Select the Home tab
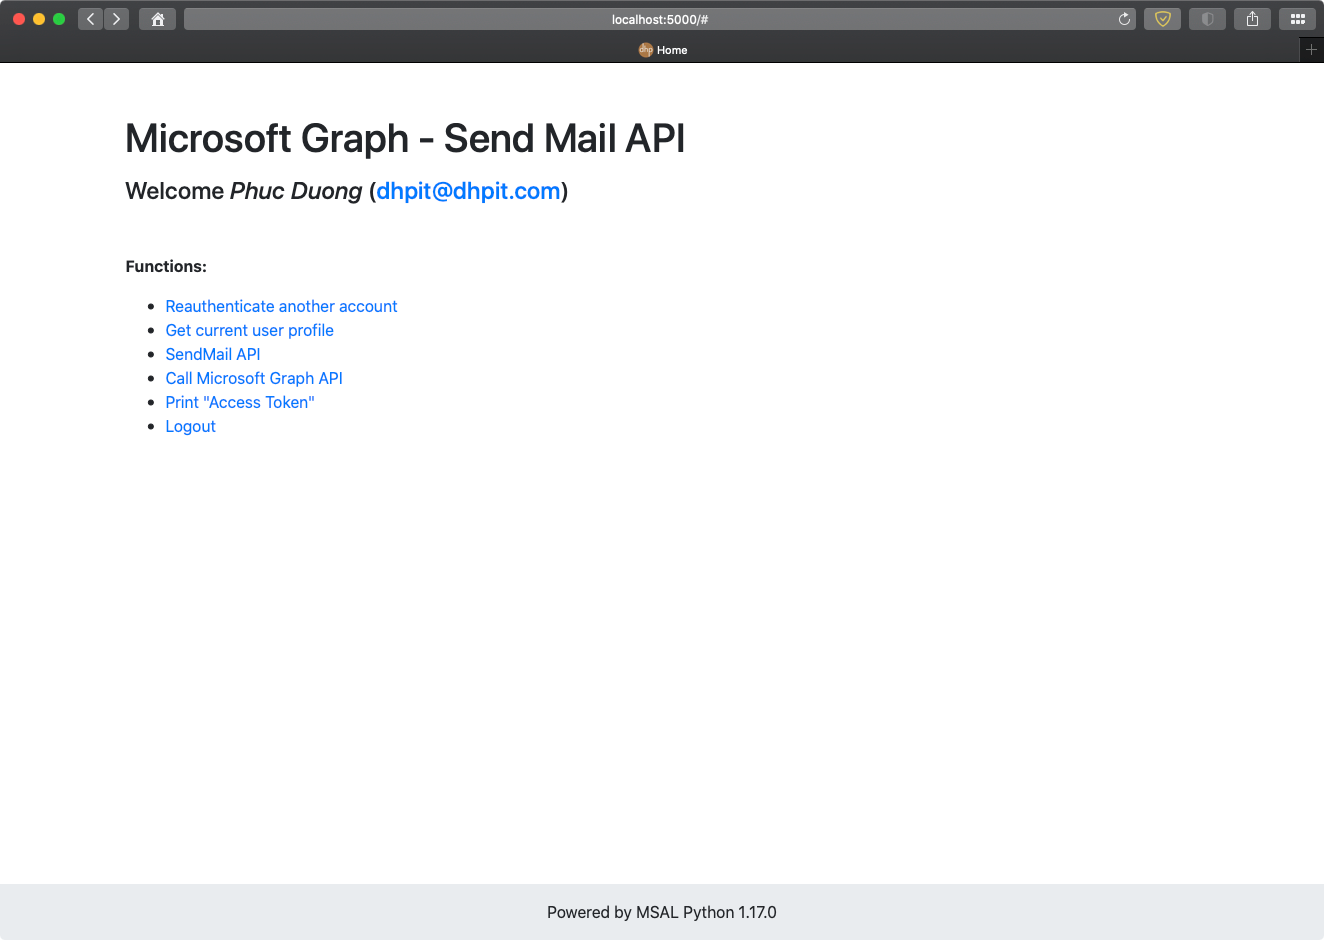The image size is (1324, 940). pyautogui.click(x=662, y=50)
